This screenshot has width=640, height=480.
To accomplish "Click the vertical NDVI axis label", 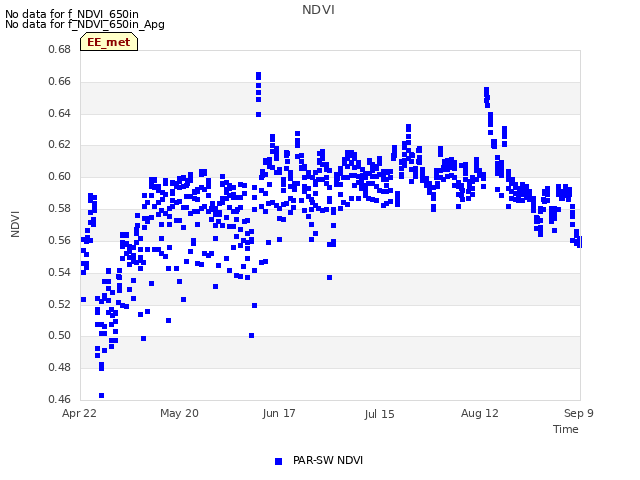I will point(15,224).
